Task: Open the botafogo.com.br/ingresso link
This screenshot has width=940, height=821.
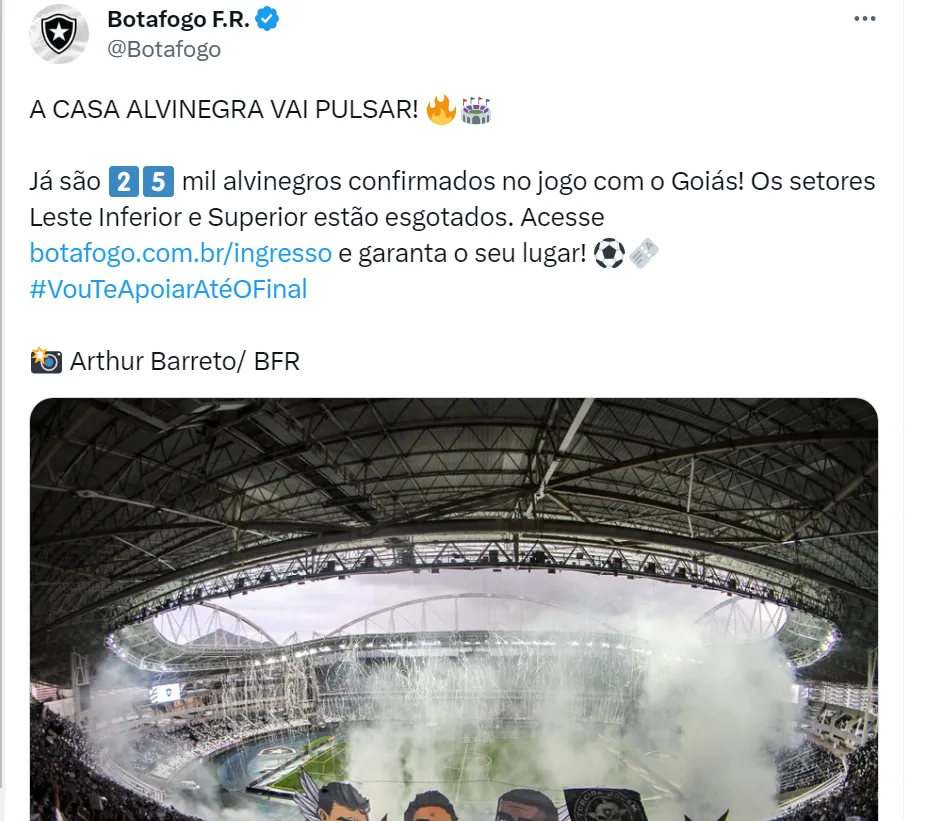Action: click(180, 253)
